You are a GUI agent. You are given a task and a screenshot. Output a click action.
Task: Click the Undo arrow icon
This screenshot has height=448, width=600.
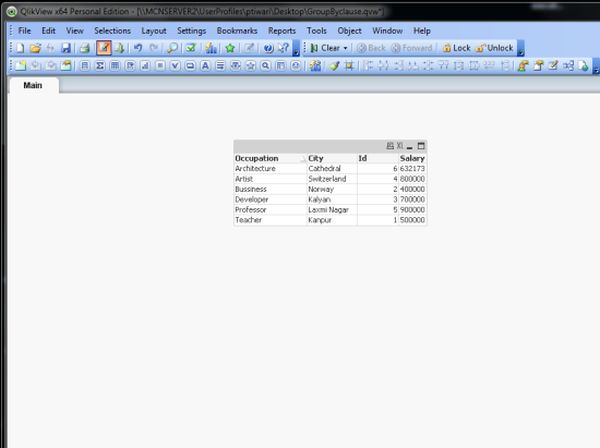pyautogui.click(x=138, y=48)
